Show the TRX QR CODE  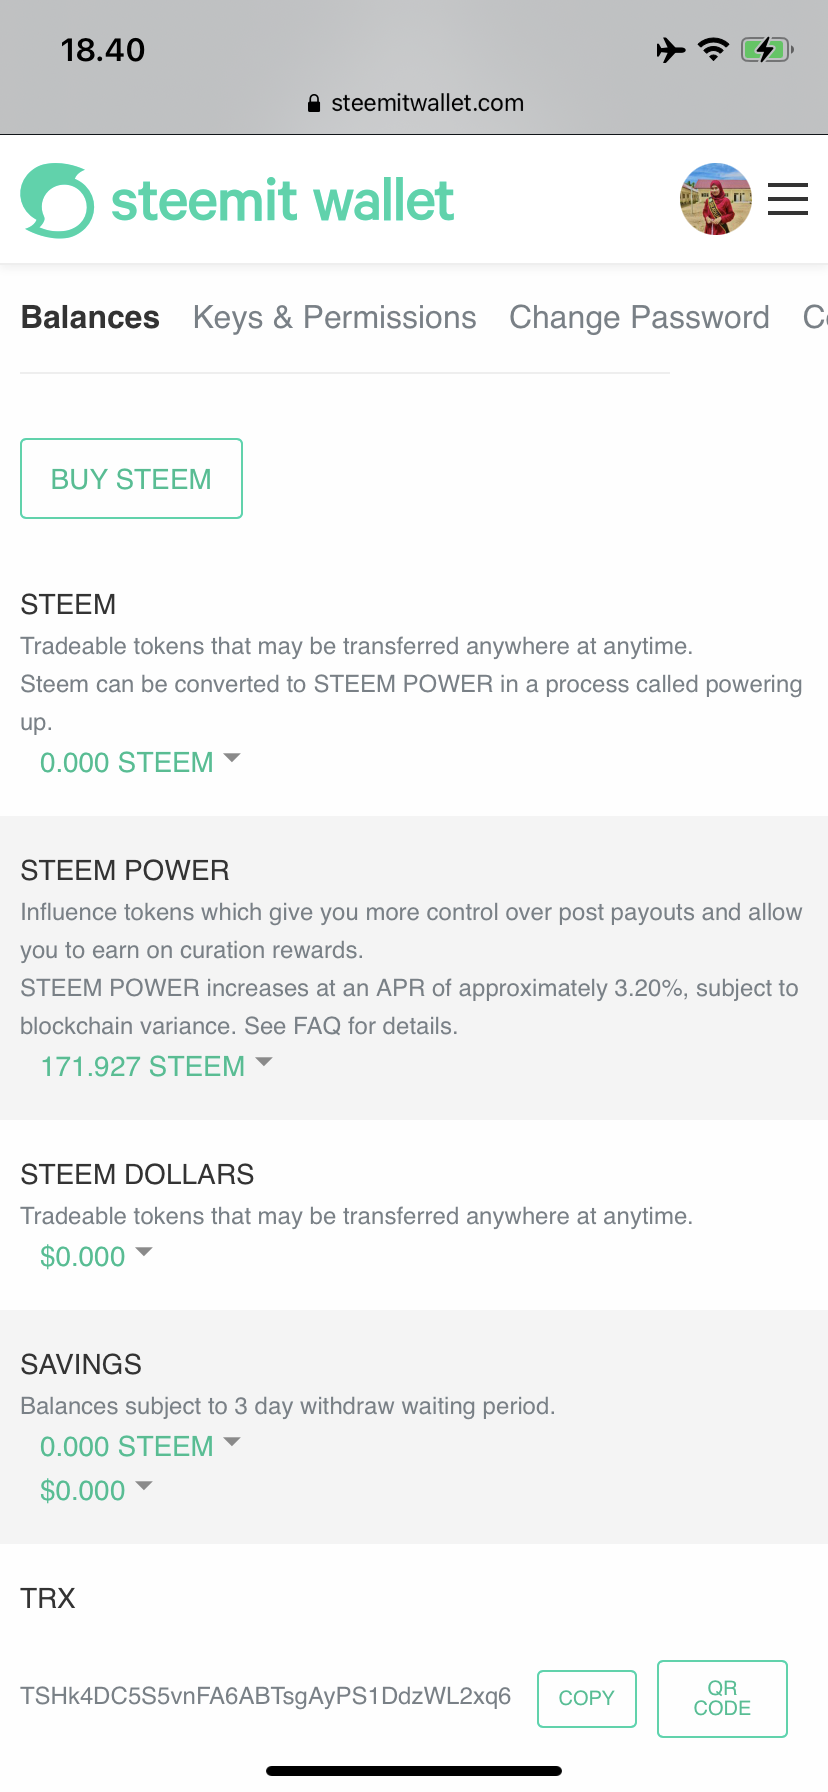click(x=722, y=1698)
